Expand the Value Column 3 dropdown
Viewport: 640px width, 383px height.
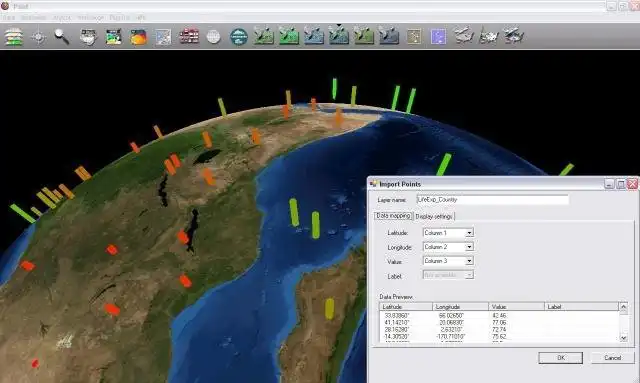click(x=469, y=261)
